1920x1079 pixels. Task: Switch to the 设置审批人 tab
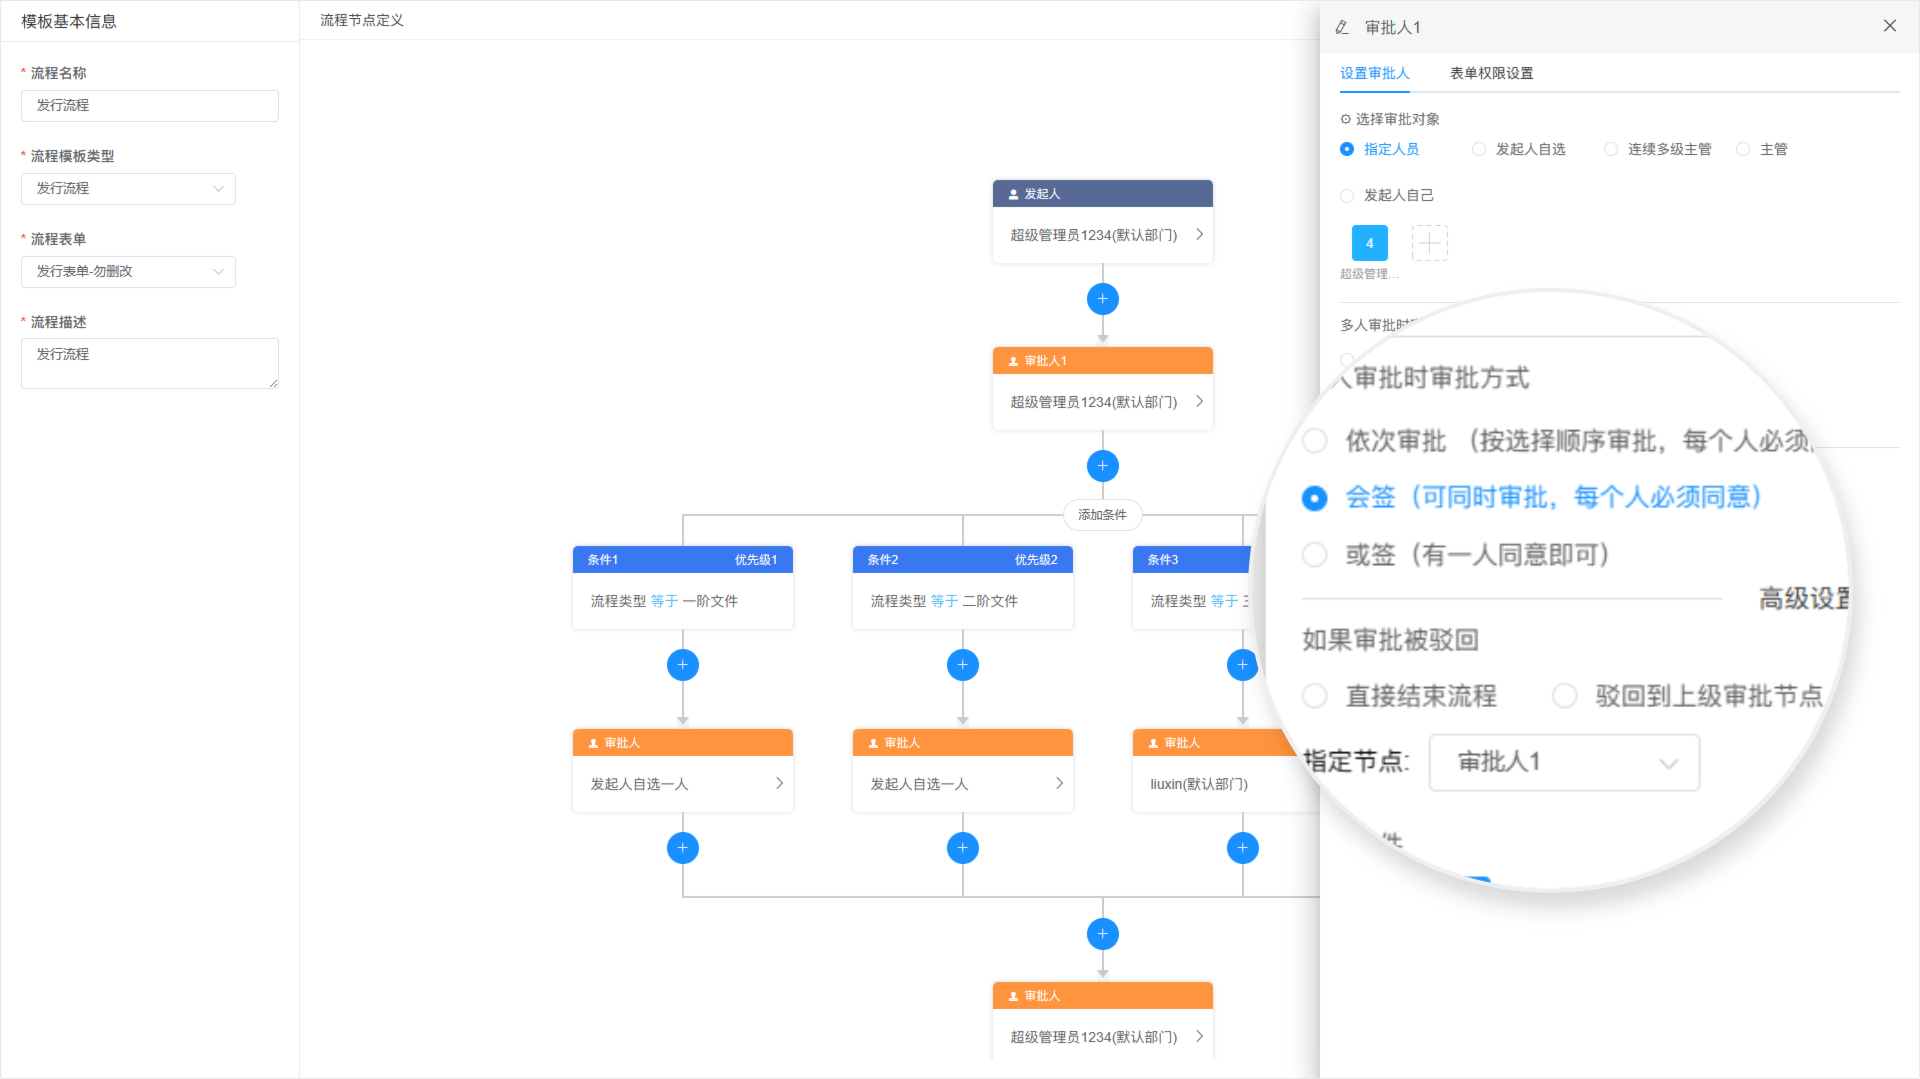(1374, 73)
